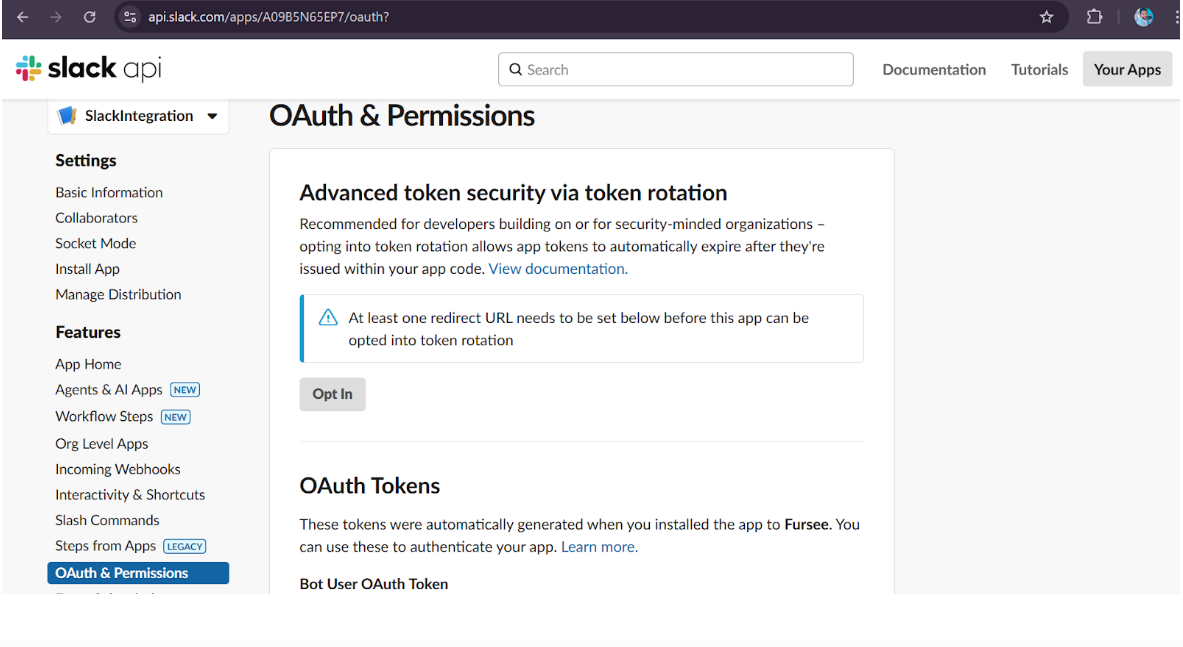Follow the Learn more link
The width and height of the screenshot is (1183, 647).
click(599, 547)
